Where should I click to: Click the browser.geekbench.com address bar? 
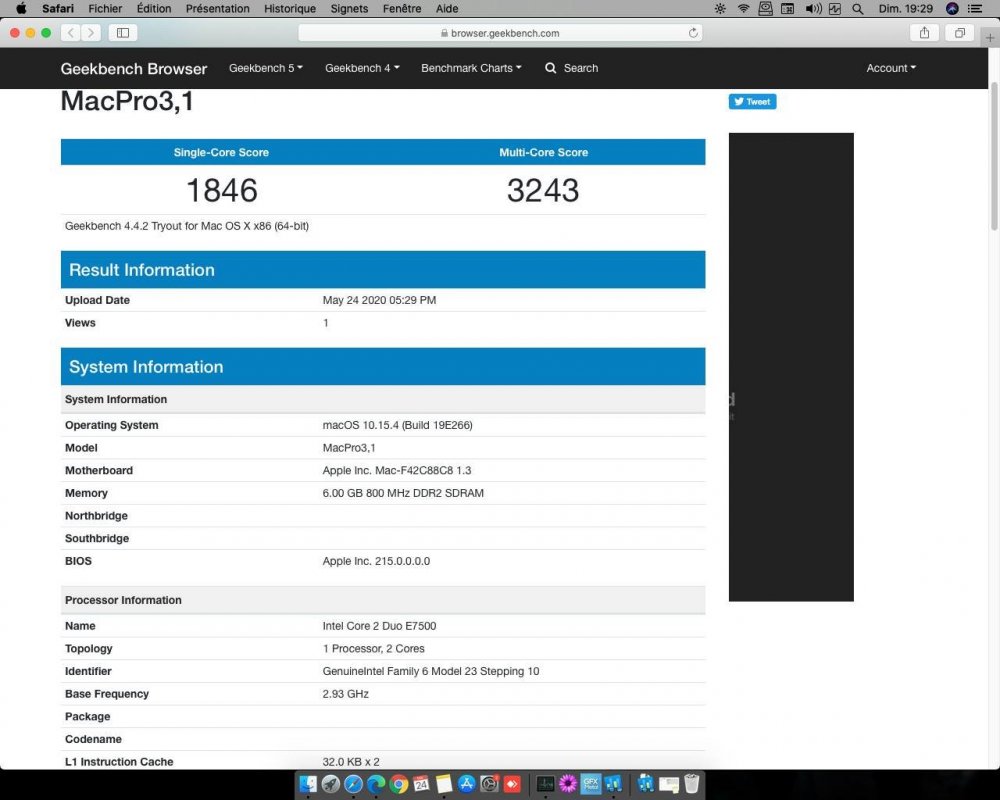500,33
